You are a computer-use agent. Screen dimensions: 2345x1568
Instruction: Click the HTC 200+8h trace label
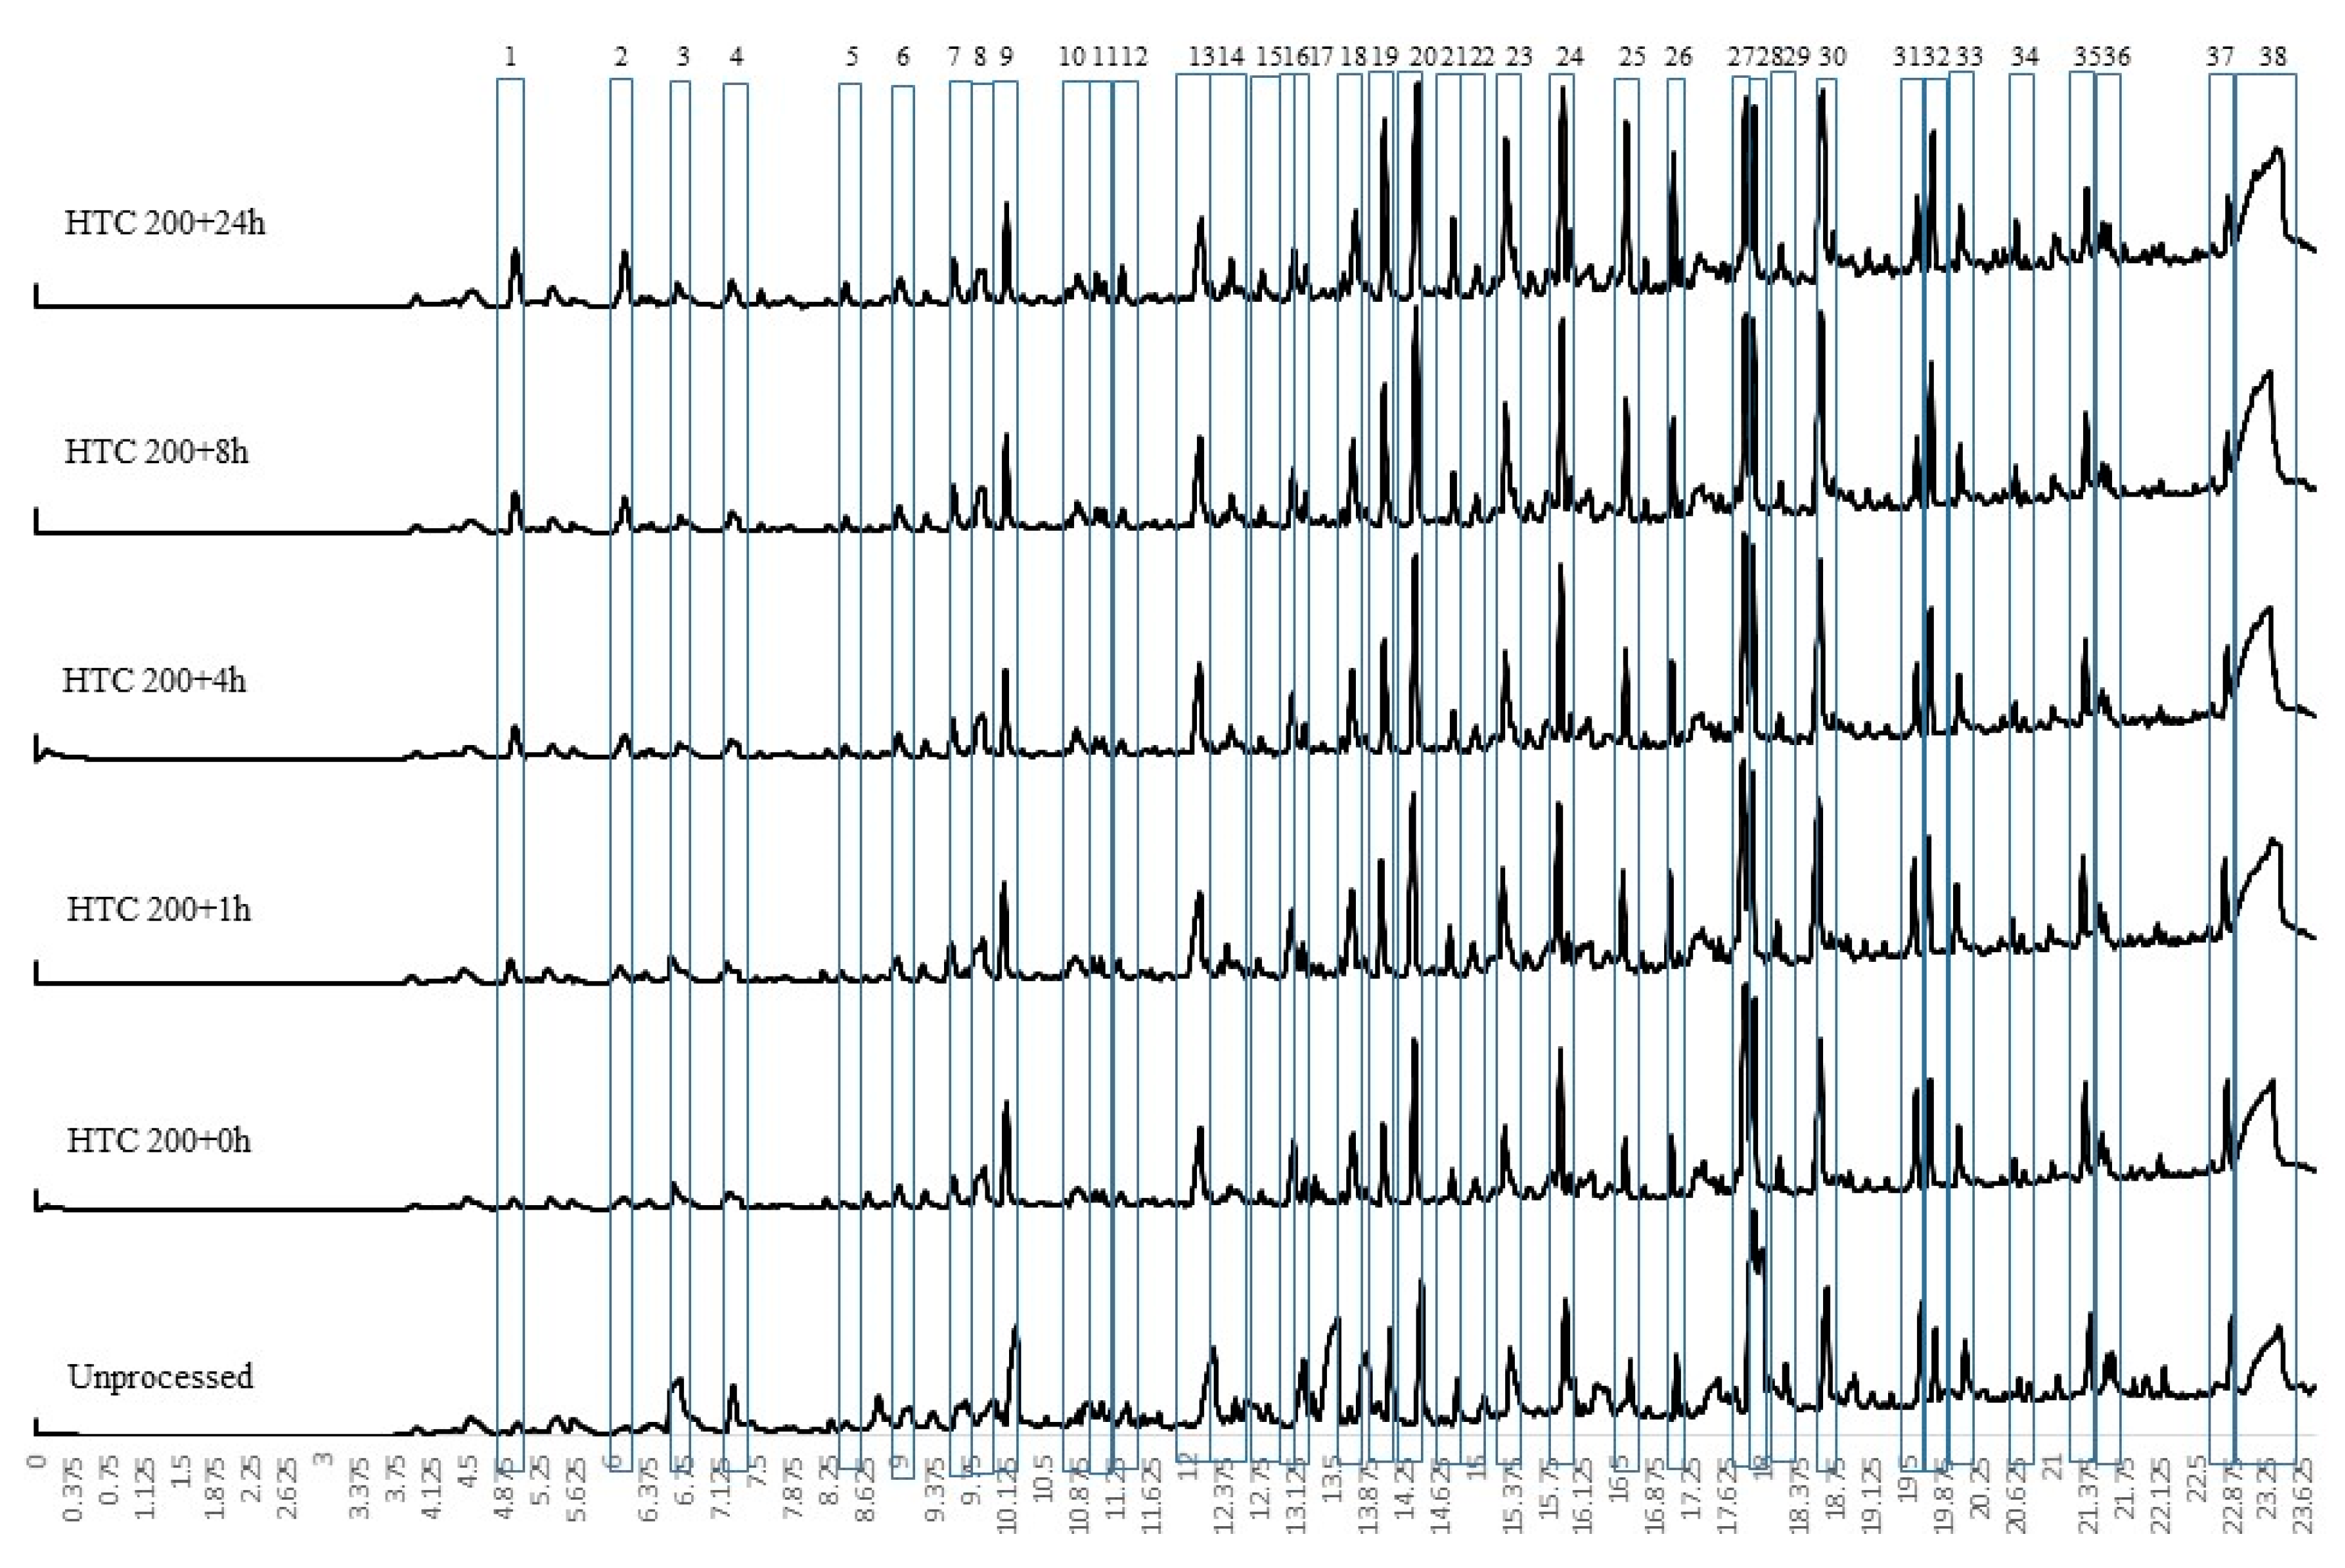point(156,451)
